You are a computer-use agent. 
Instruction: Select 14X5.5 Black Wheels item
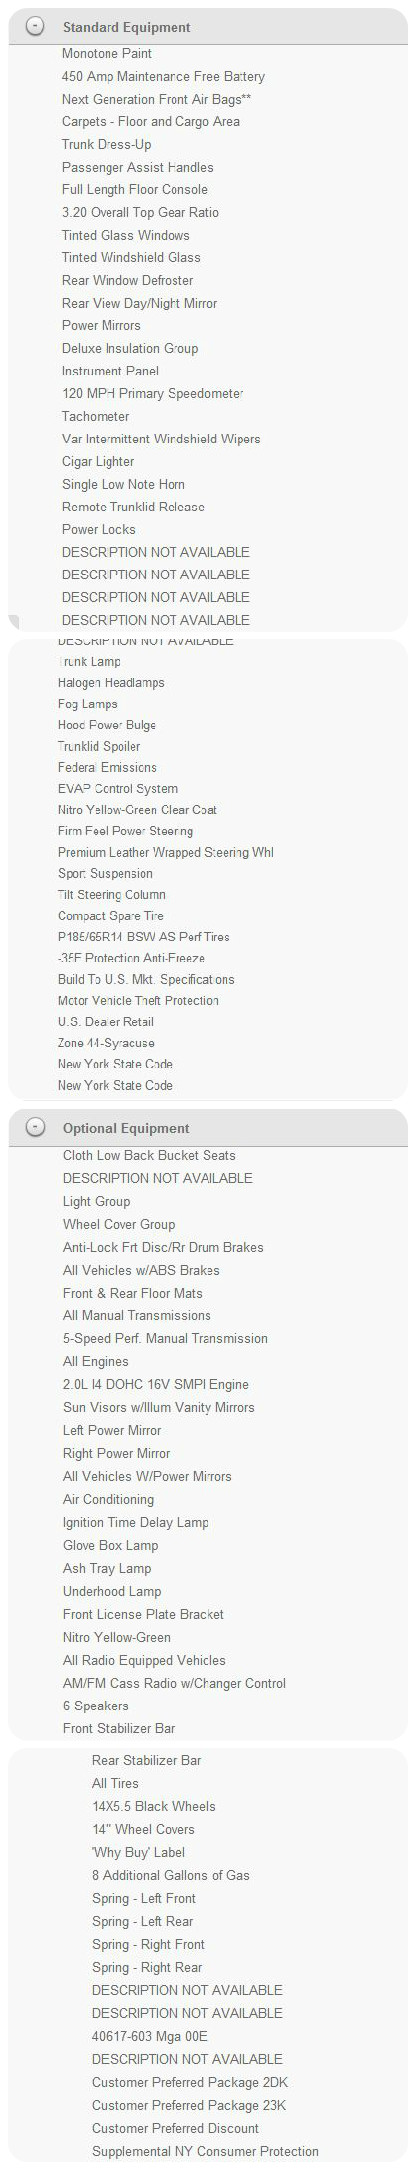coord(154,1807)
